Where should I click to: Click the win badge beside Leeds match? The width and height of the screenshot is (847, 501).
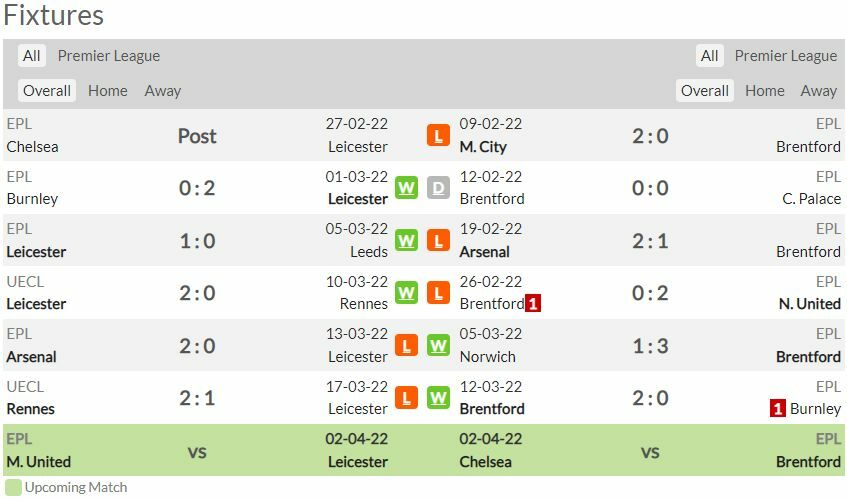tap(406, 240)
